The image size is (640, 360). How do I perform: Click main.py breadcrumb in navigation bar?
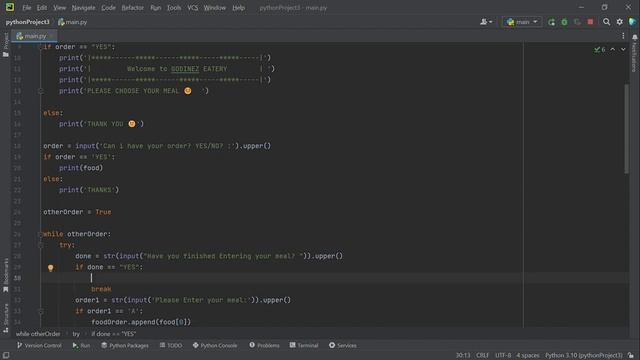point(73,22)
